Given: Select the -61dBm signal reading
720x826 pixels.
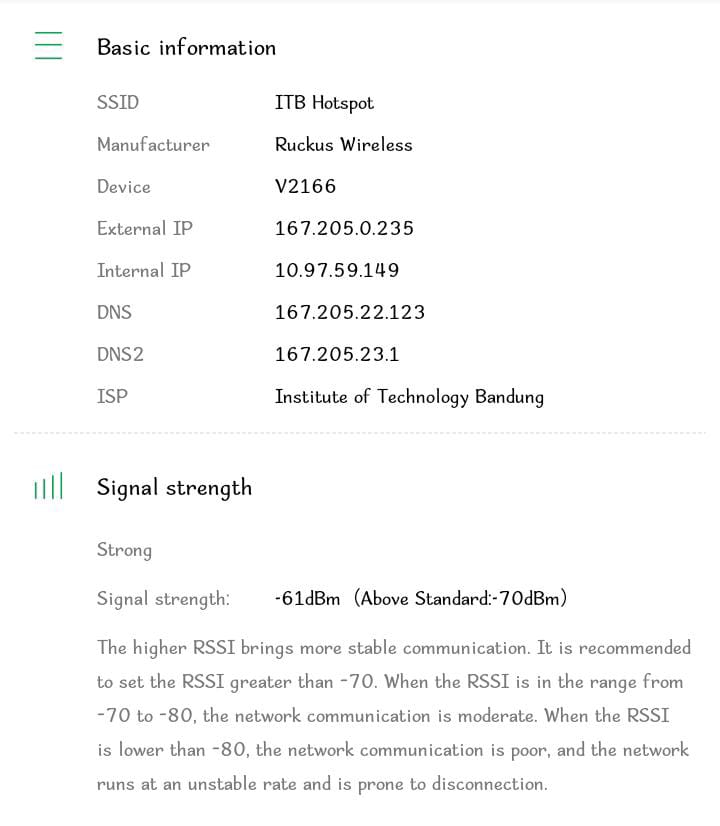Looking at the screenshot, I should [306, 599].
